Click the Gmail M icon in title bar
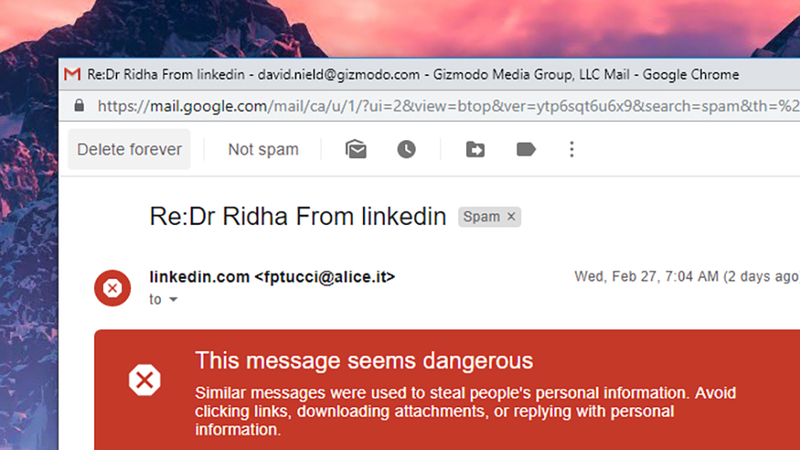The width and height of the screenshot is (800, 450). (x=72, y=74)
